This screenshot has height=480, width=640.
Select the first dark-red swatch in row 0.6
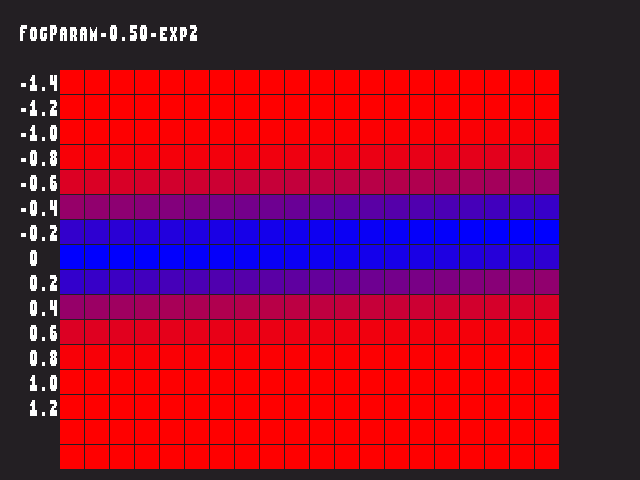click(72, 332)
